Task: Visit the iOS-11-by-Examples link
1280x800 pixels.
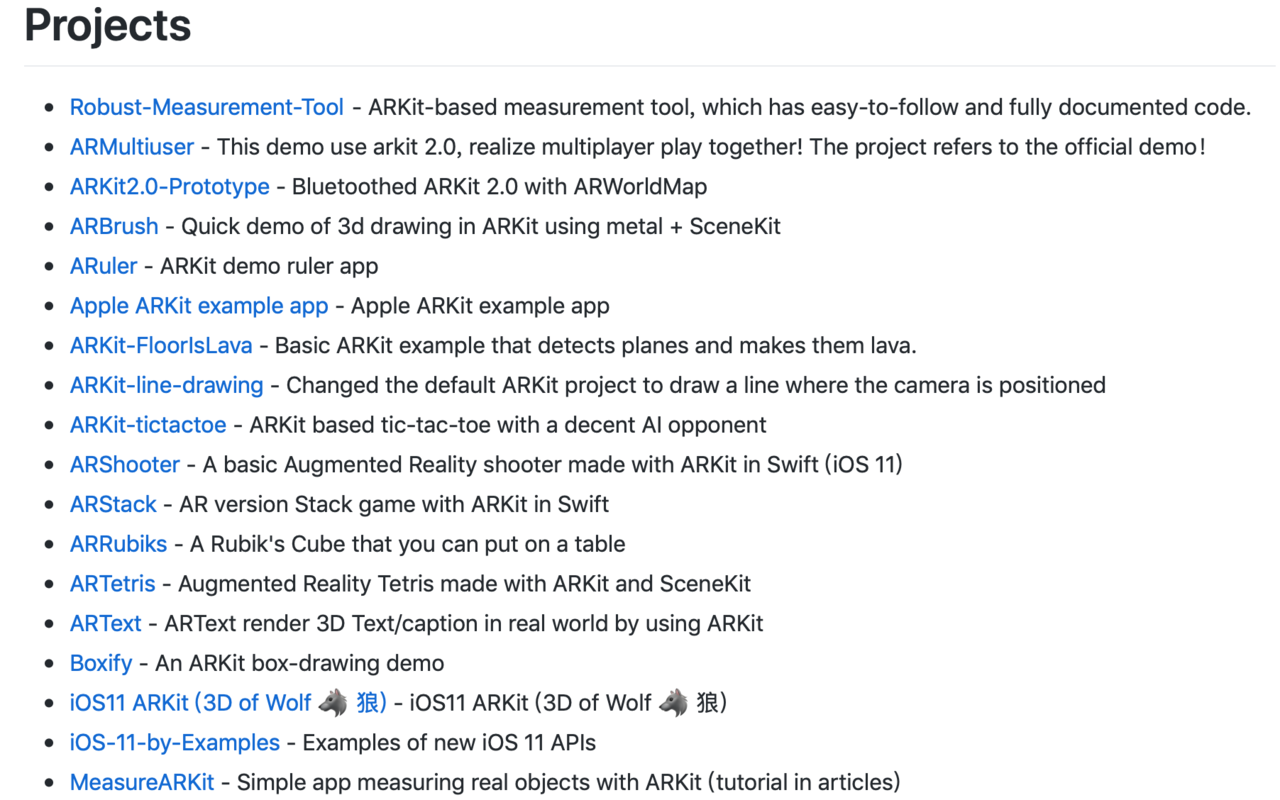Action: click(x=175, y=743)
